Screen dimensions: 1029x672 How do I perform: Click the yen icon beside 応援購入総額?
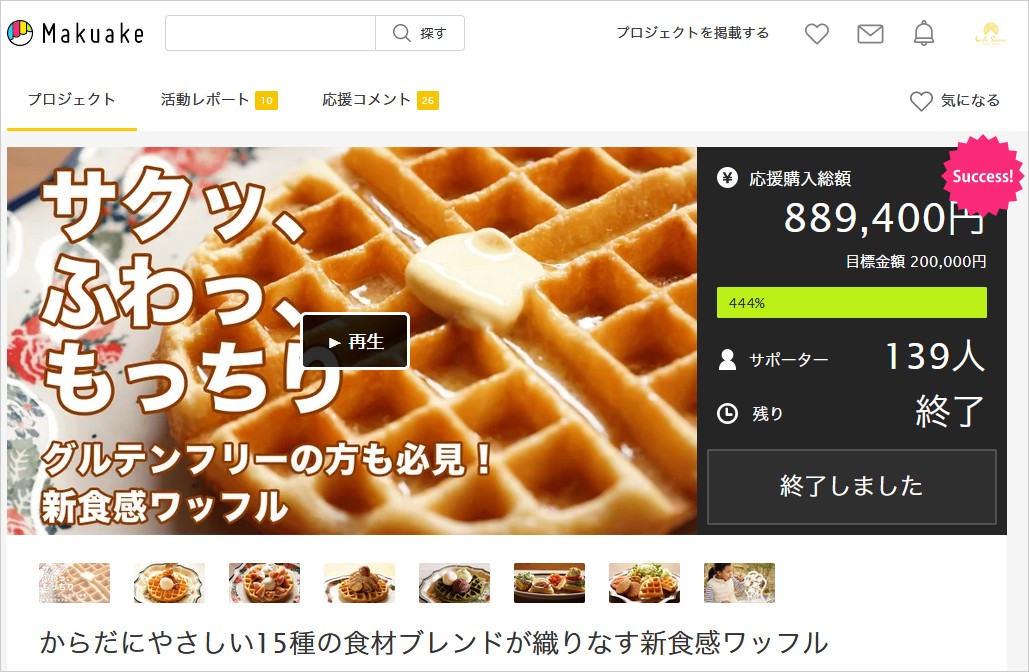click(727, 178)
